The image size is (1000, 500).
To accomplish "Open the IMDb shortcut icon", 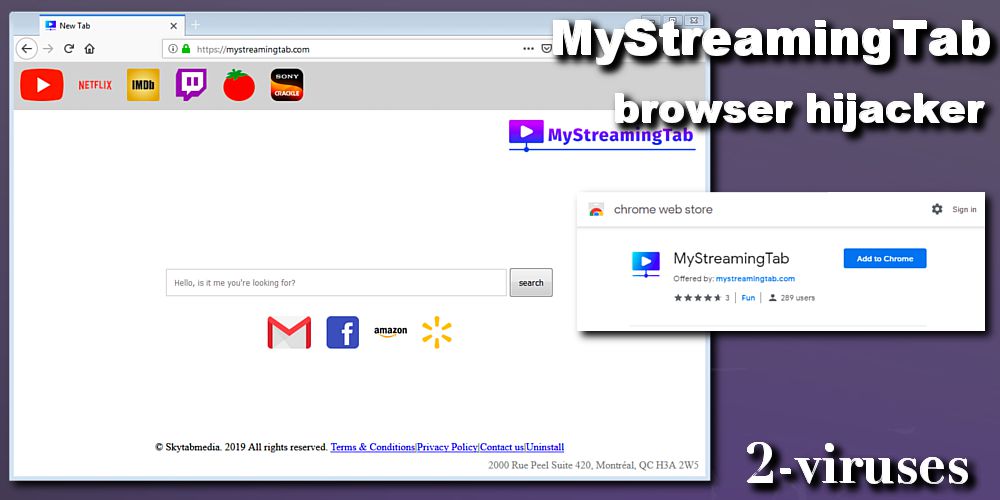I will [143, 85].
